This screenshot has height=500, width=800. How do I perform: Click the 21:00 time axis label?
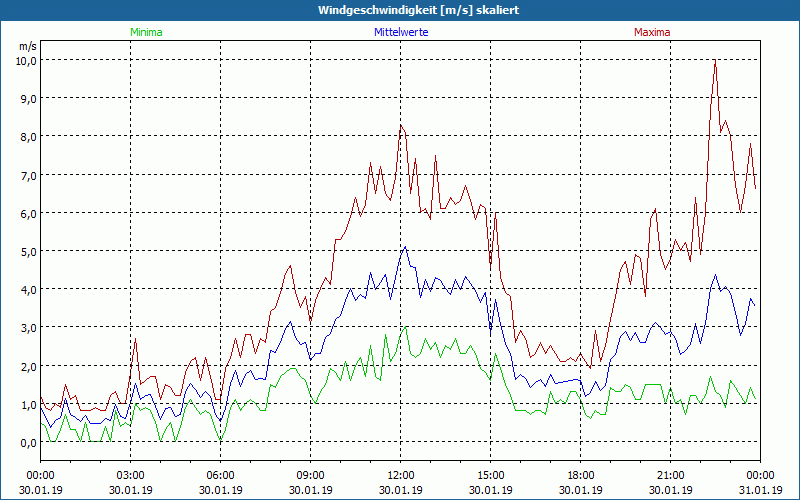tap(670, 476)
